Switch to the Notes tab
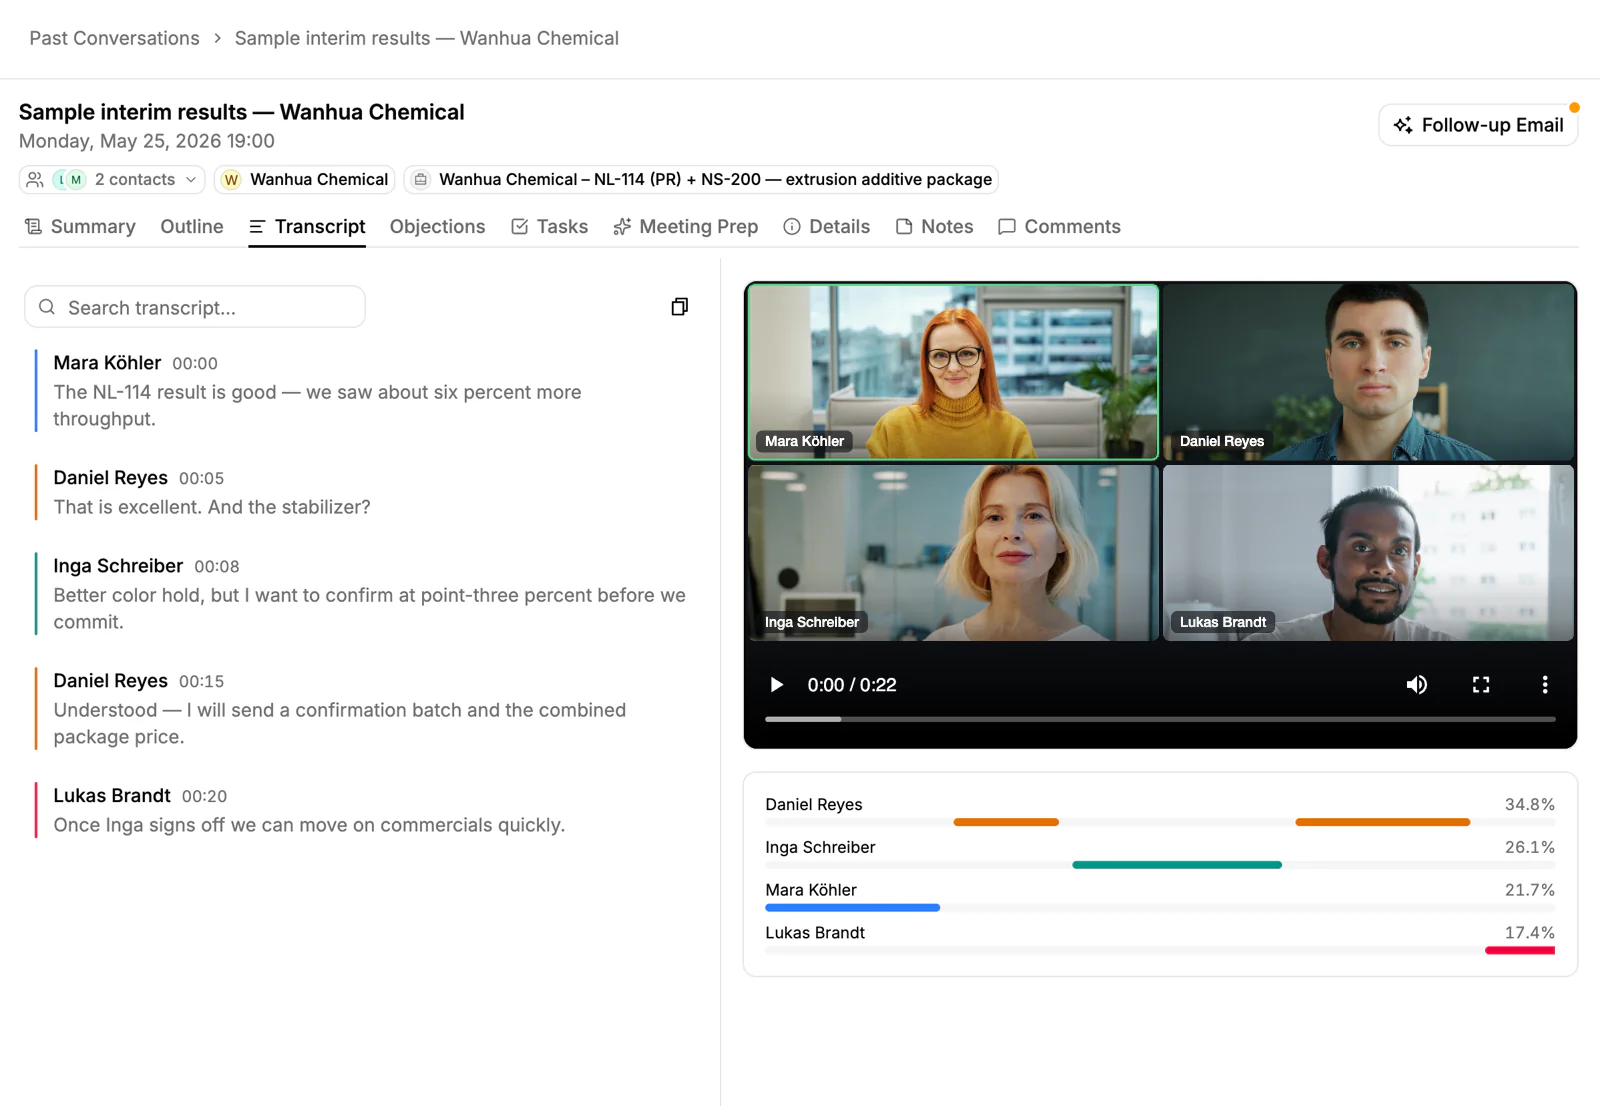This screenshot has width=1600, height=1106. click(934, 227)
